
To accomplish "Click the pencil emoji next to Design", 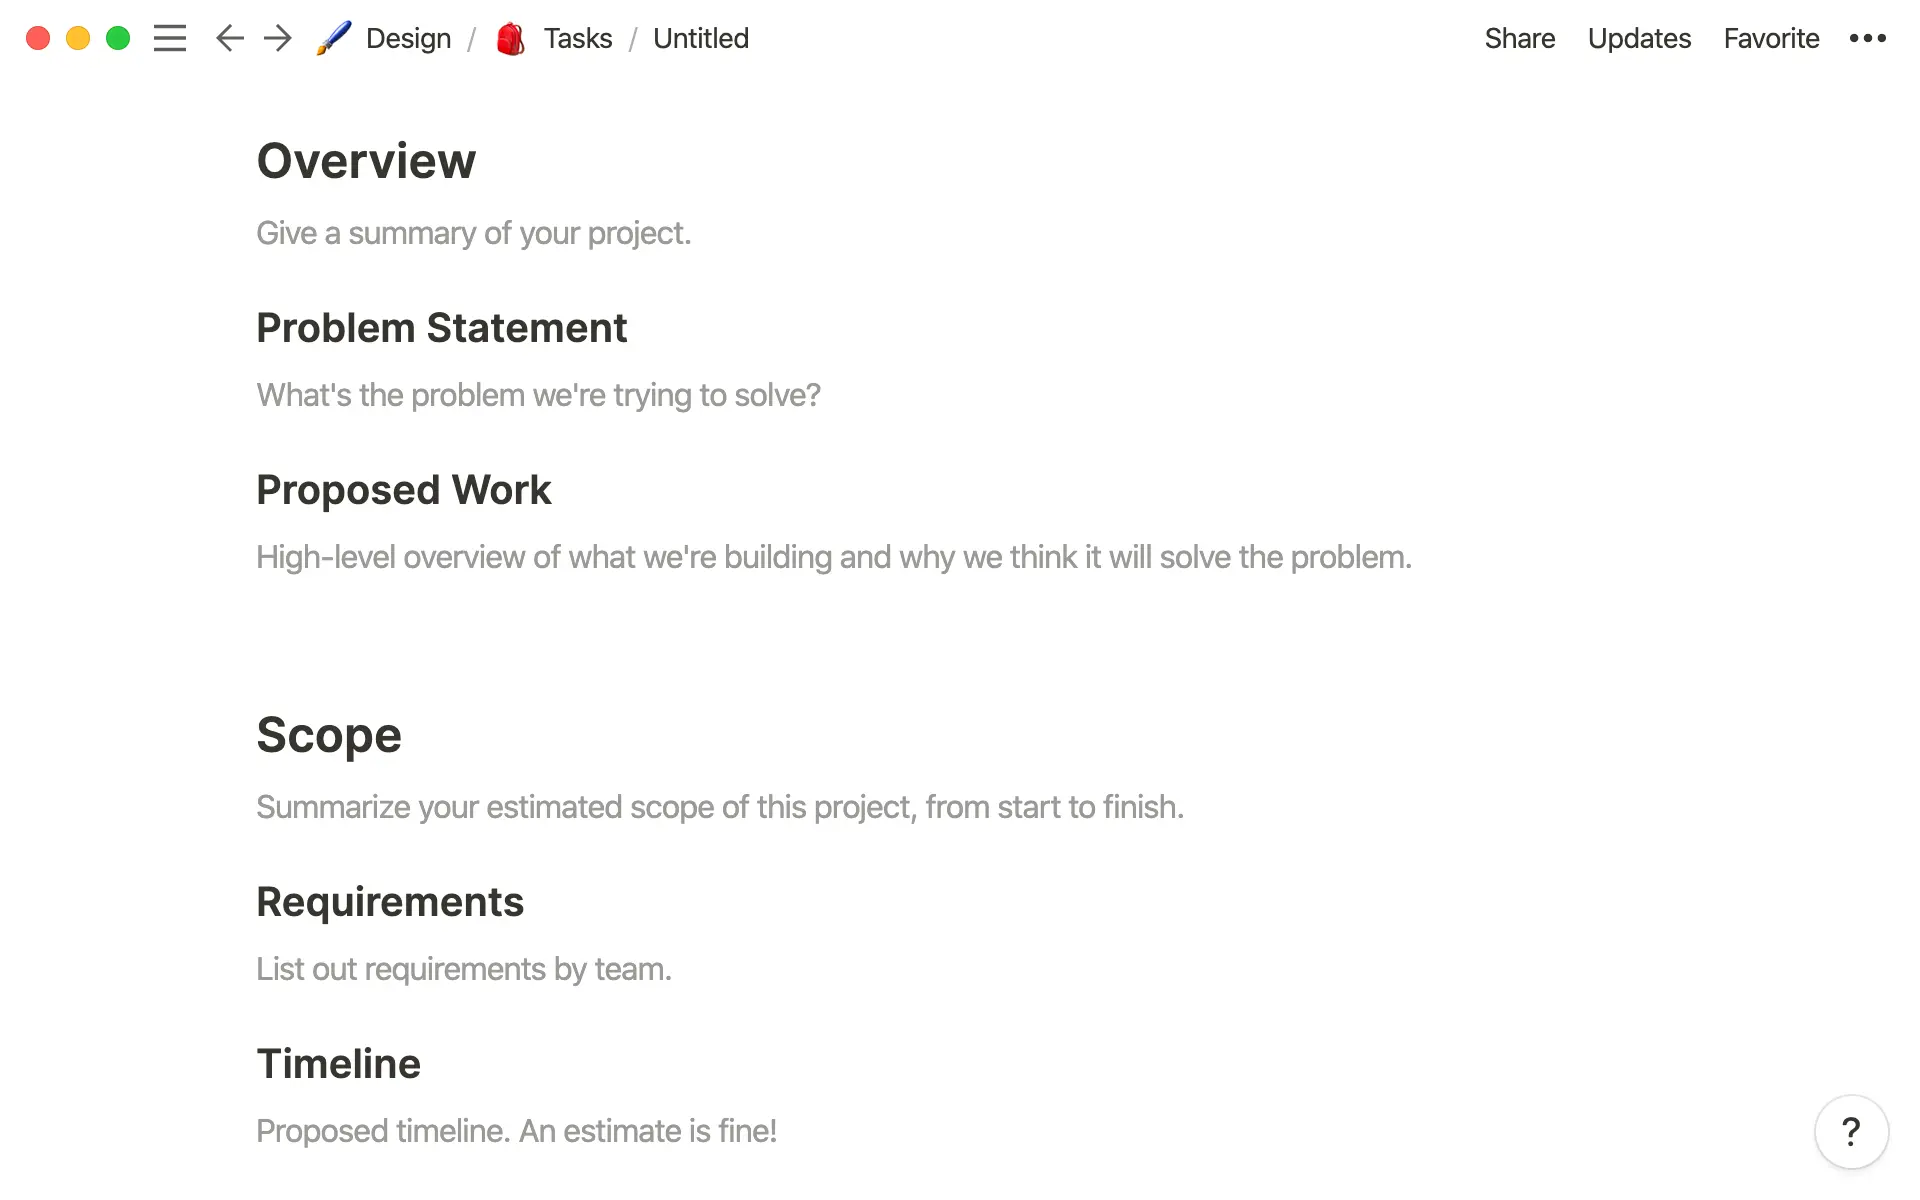I will [x=333, y=38].
